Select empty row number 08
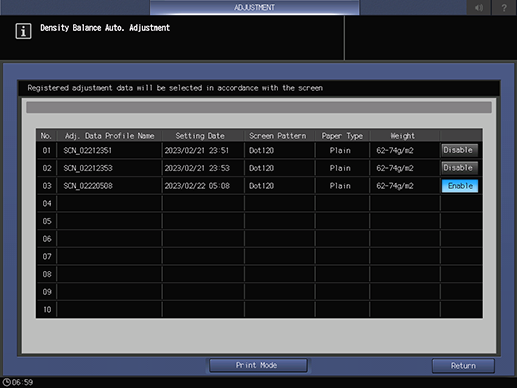Image resolution: width=517 pixels, height=388 pixels. [47, 274]
